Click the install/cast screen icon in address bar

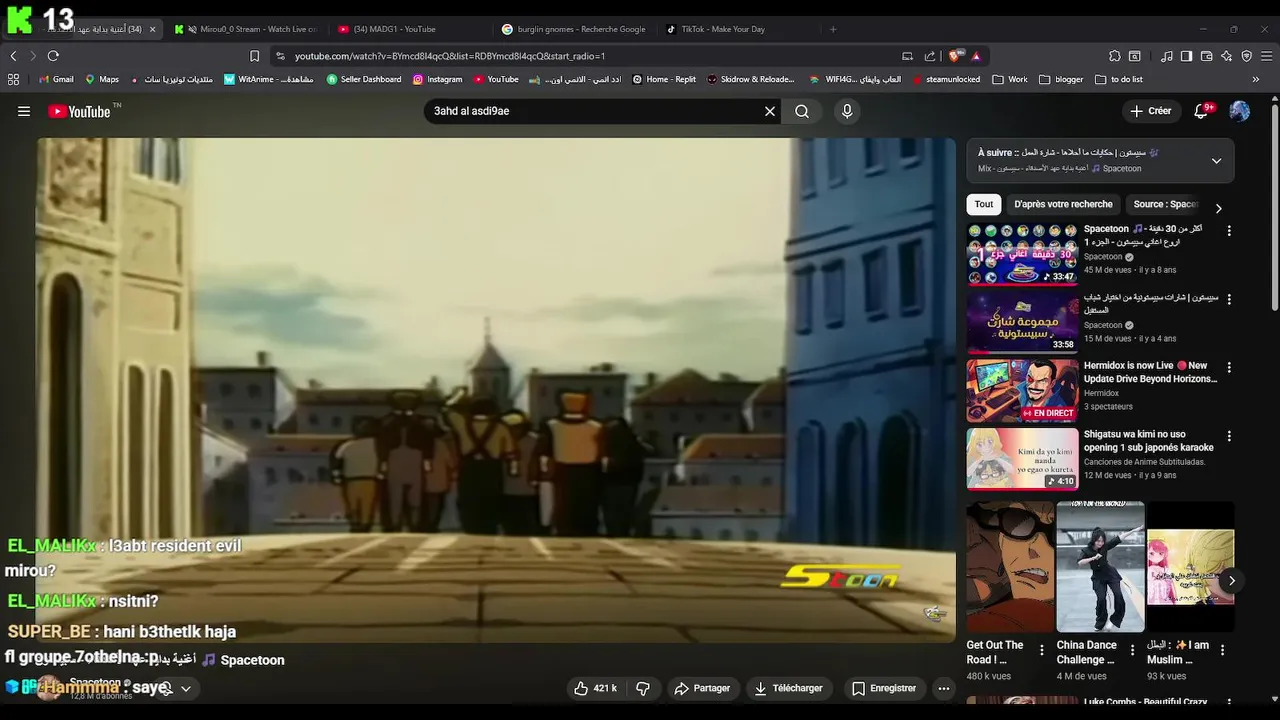(907, 56)
